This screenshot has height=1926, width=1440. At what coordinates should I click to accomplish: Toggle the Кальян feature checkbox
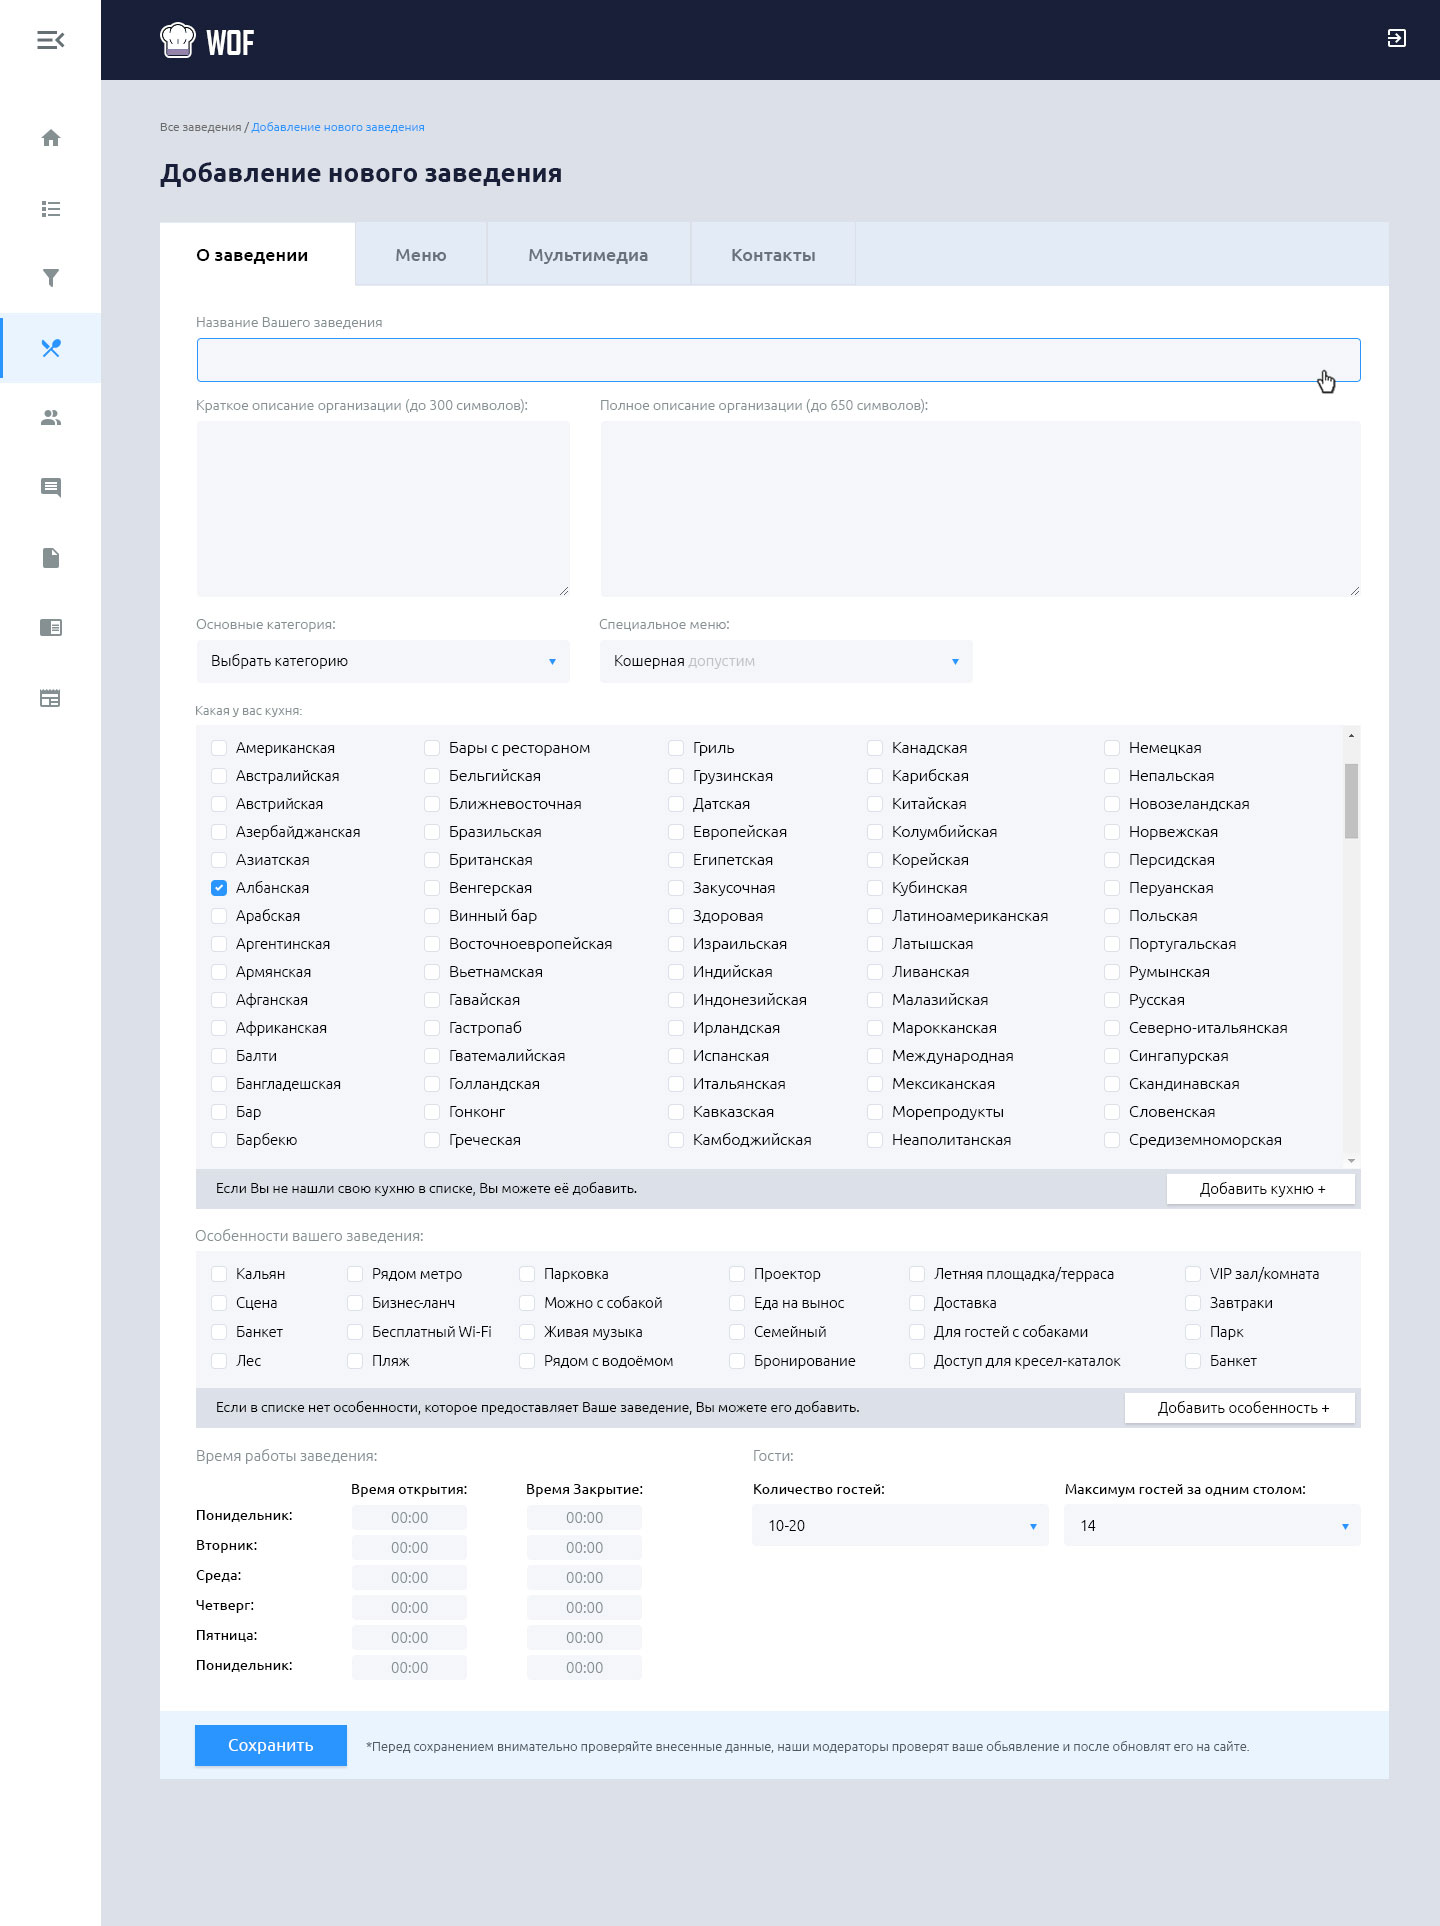pos(219,1274)
